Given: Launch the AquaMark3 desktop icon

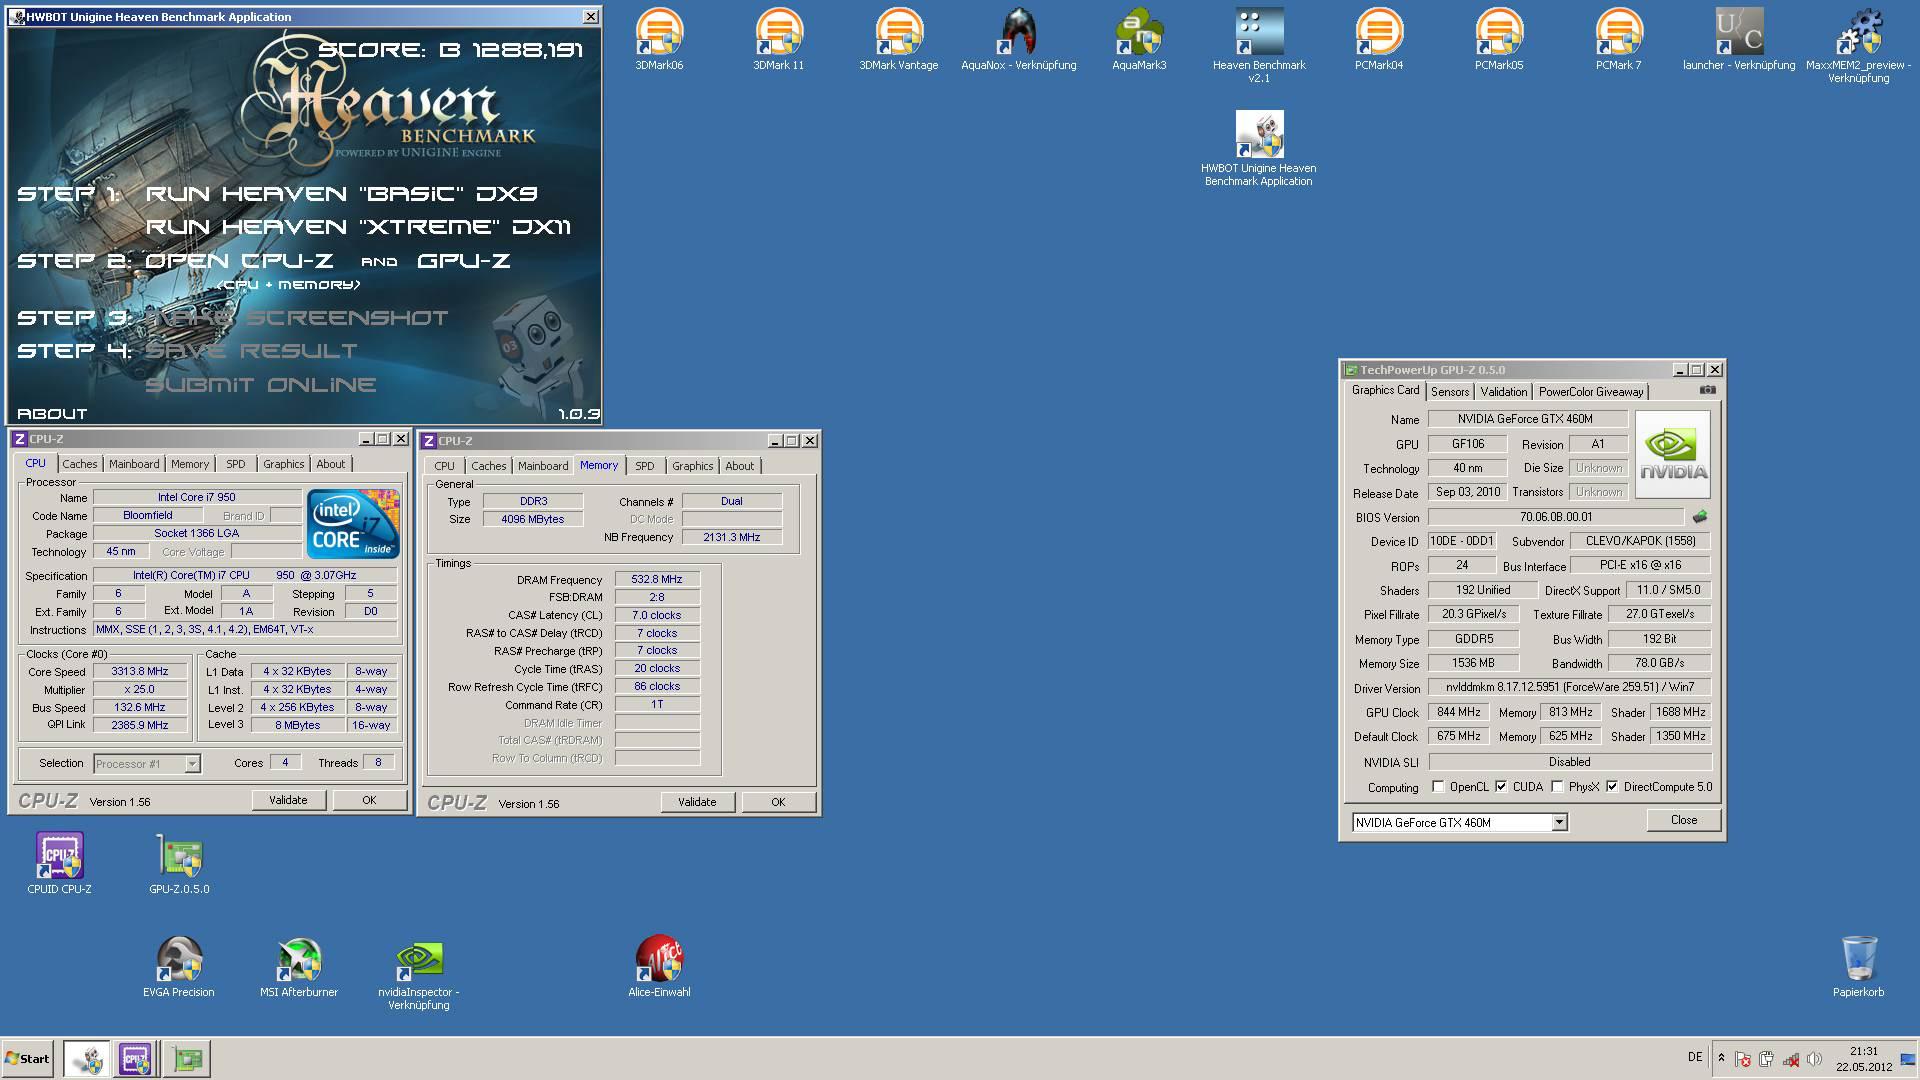Looking at the screenshot, I should (x=1139, y=40).
